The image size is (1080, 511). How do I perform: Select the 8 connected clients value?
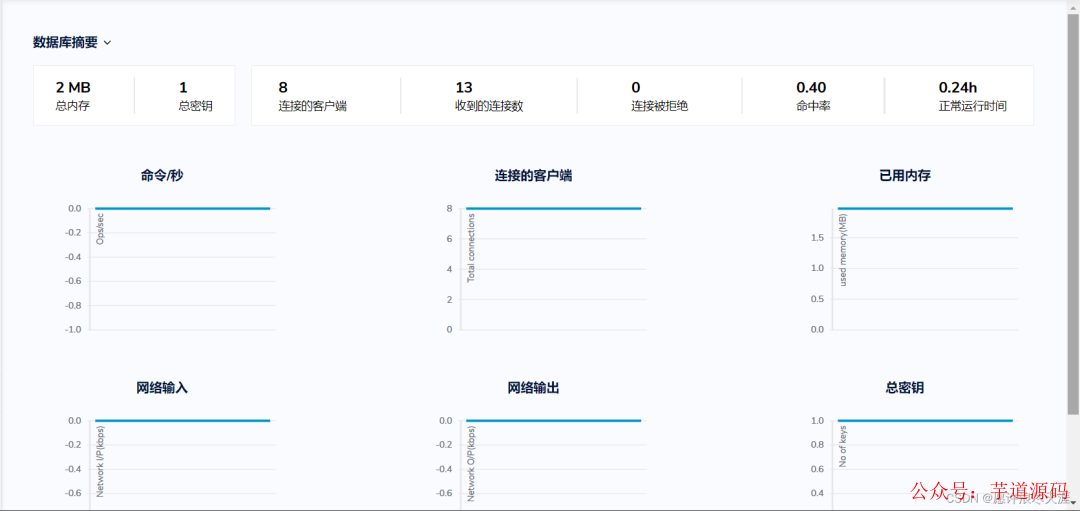tap(282, 87)
